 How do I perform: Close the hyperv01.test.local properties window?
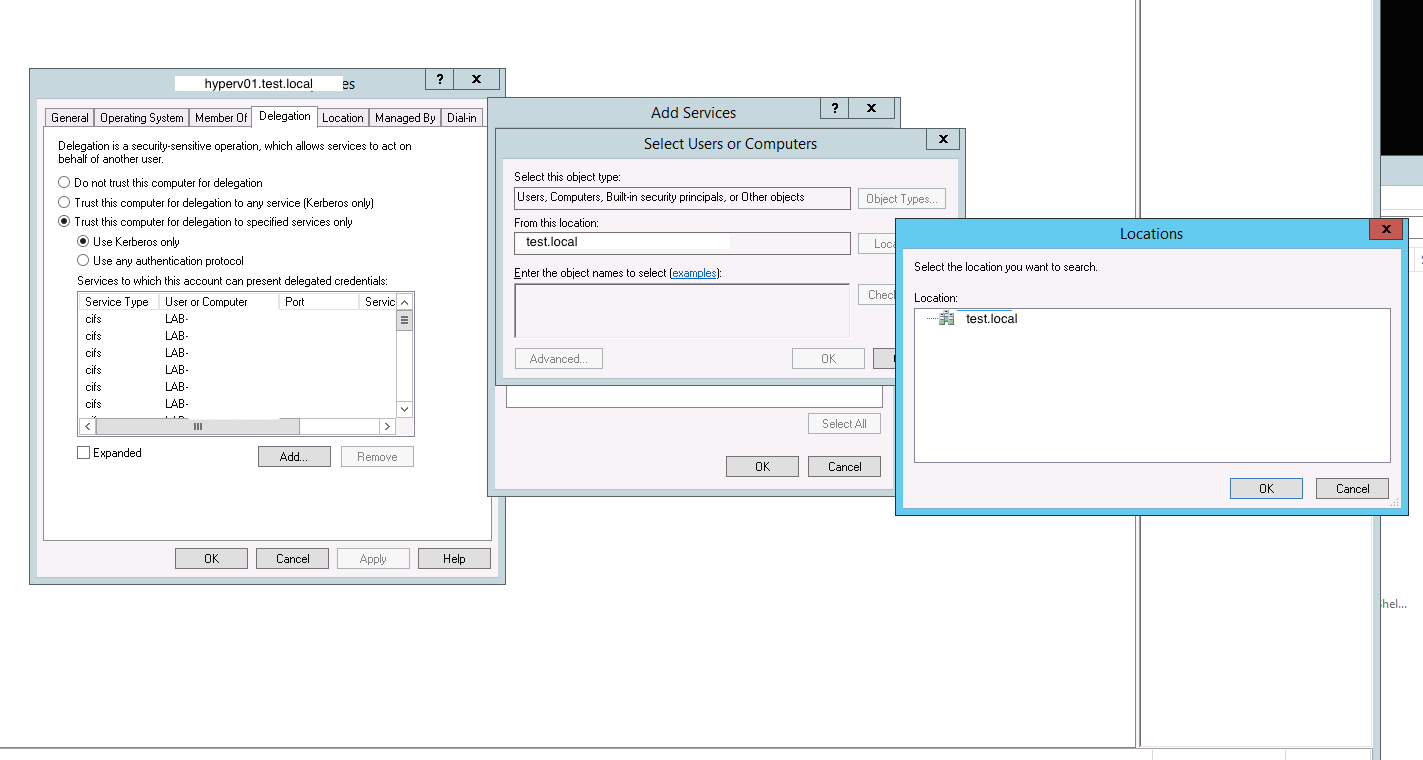point(477,79)
